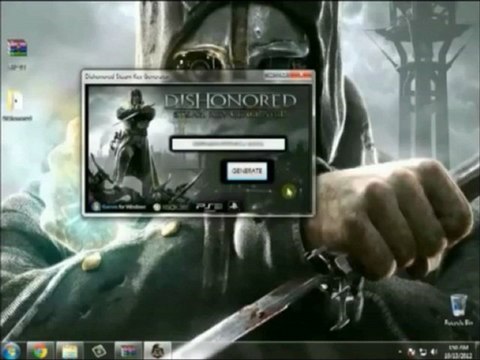Click the Action Center flag icon

[x=411, y=351]
